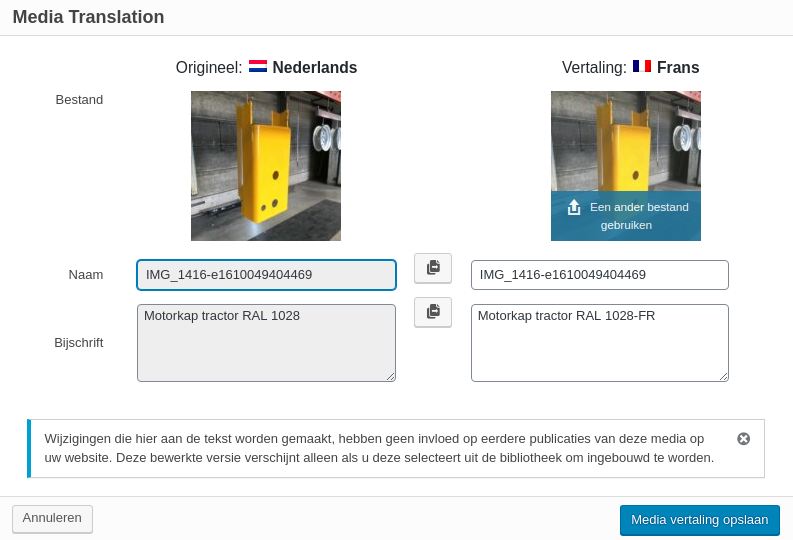793x540 pixels.
Task: Dismiss the blue information notice
Action: click(x=743, y=439)
